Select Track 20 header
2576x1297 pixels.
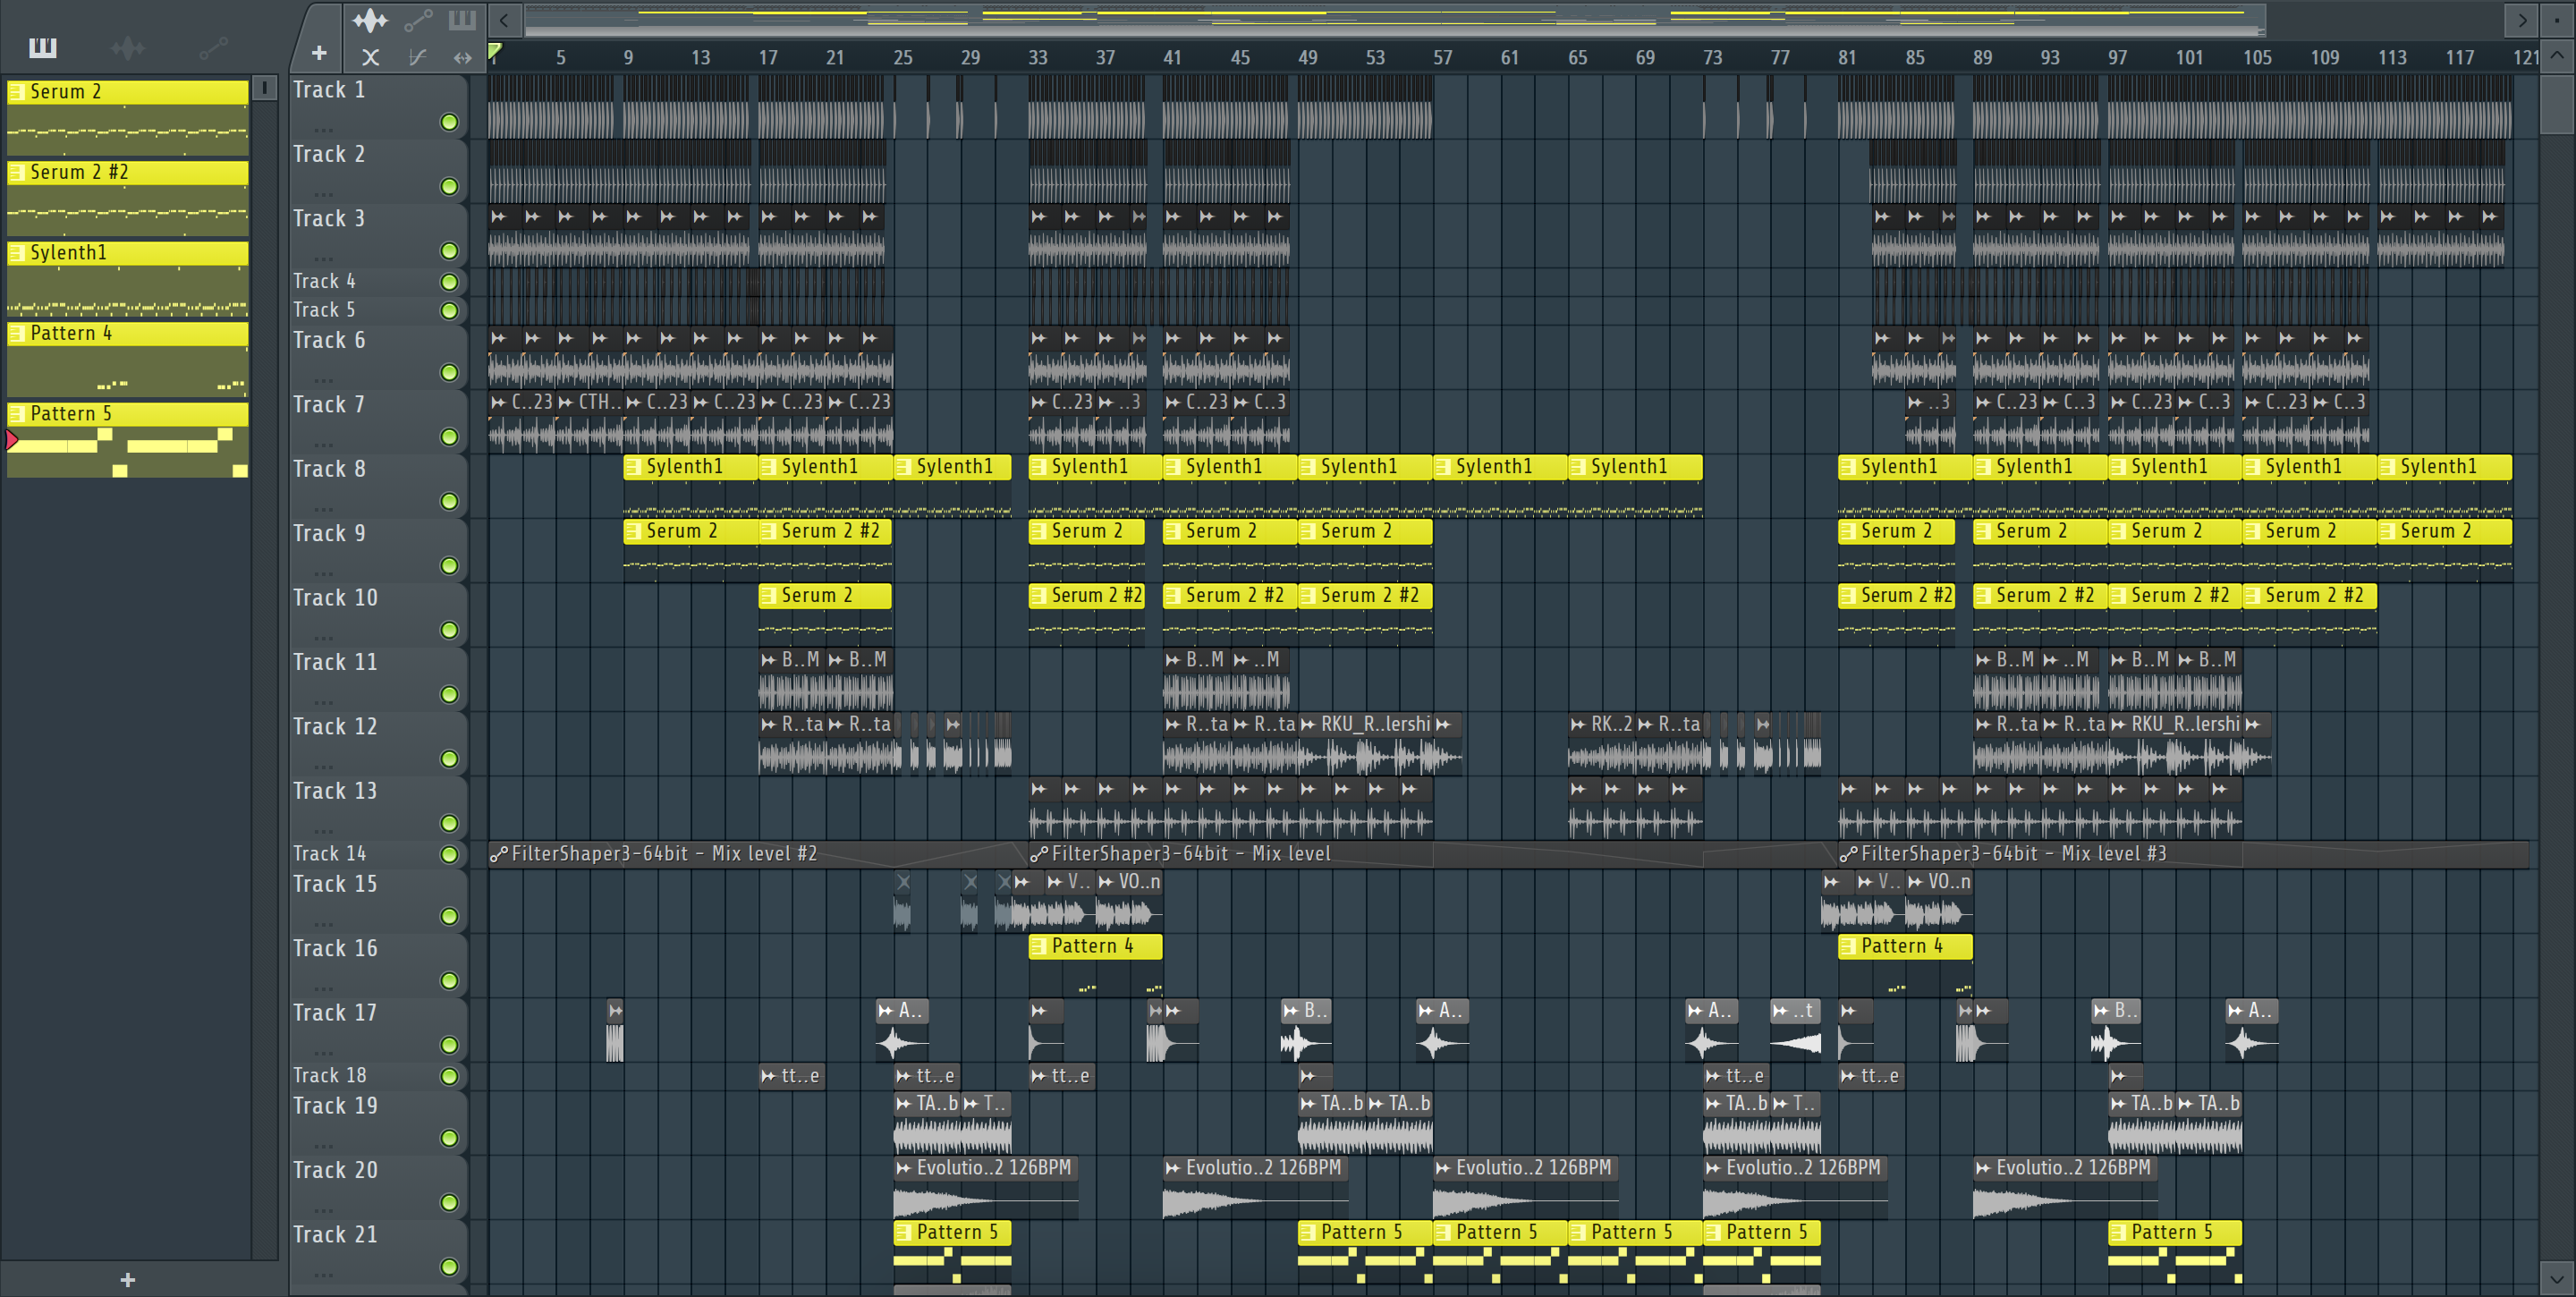pos(378,1186)
